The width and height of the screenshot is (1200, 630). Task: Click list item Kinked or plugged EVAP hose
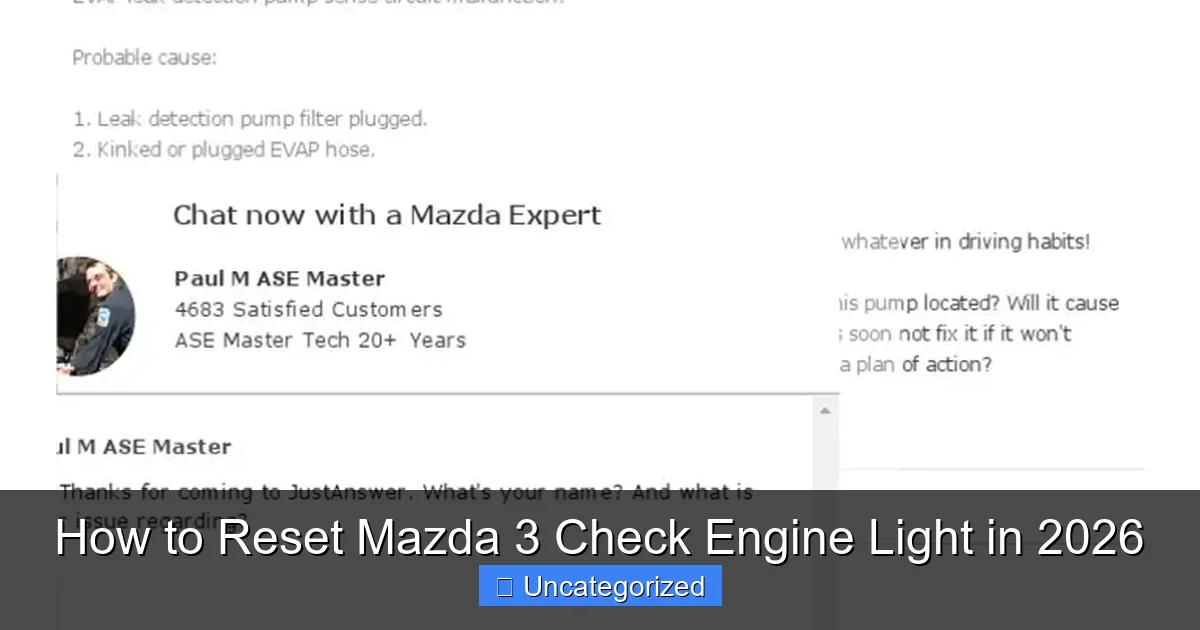224,149
